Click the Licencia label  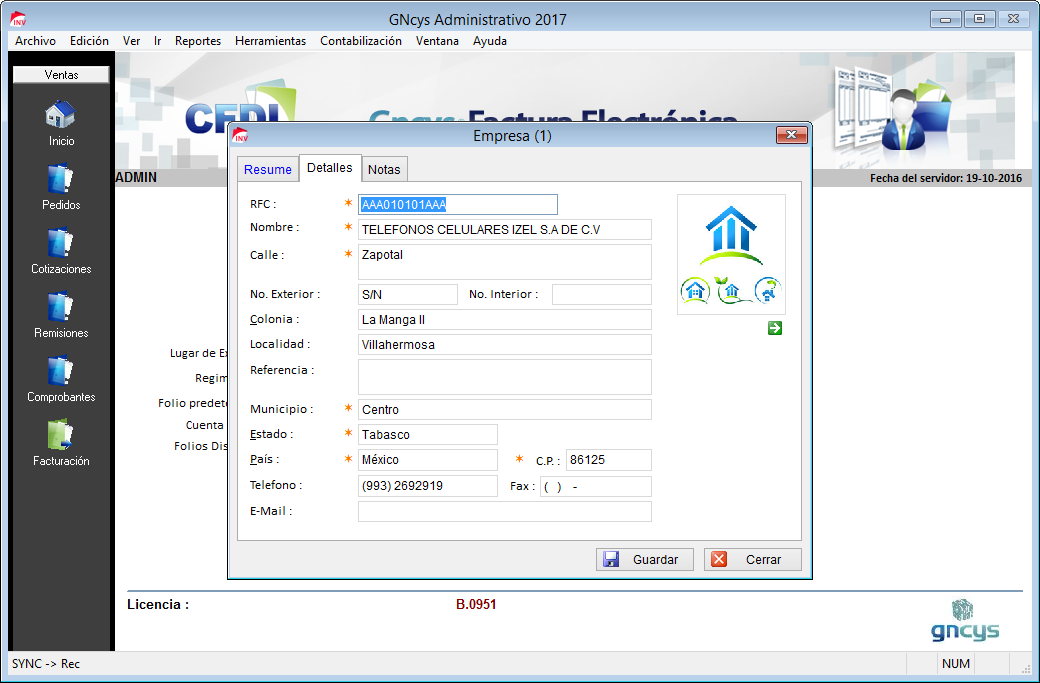pyautogui.click(x=158, y=605)
